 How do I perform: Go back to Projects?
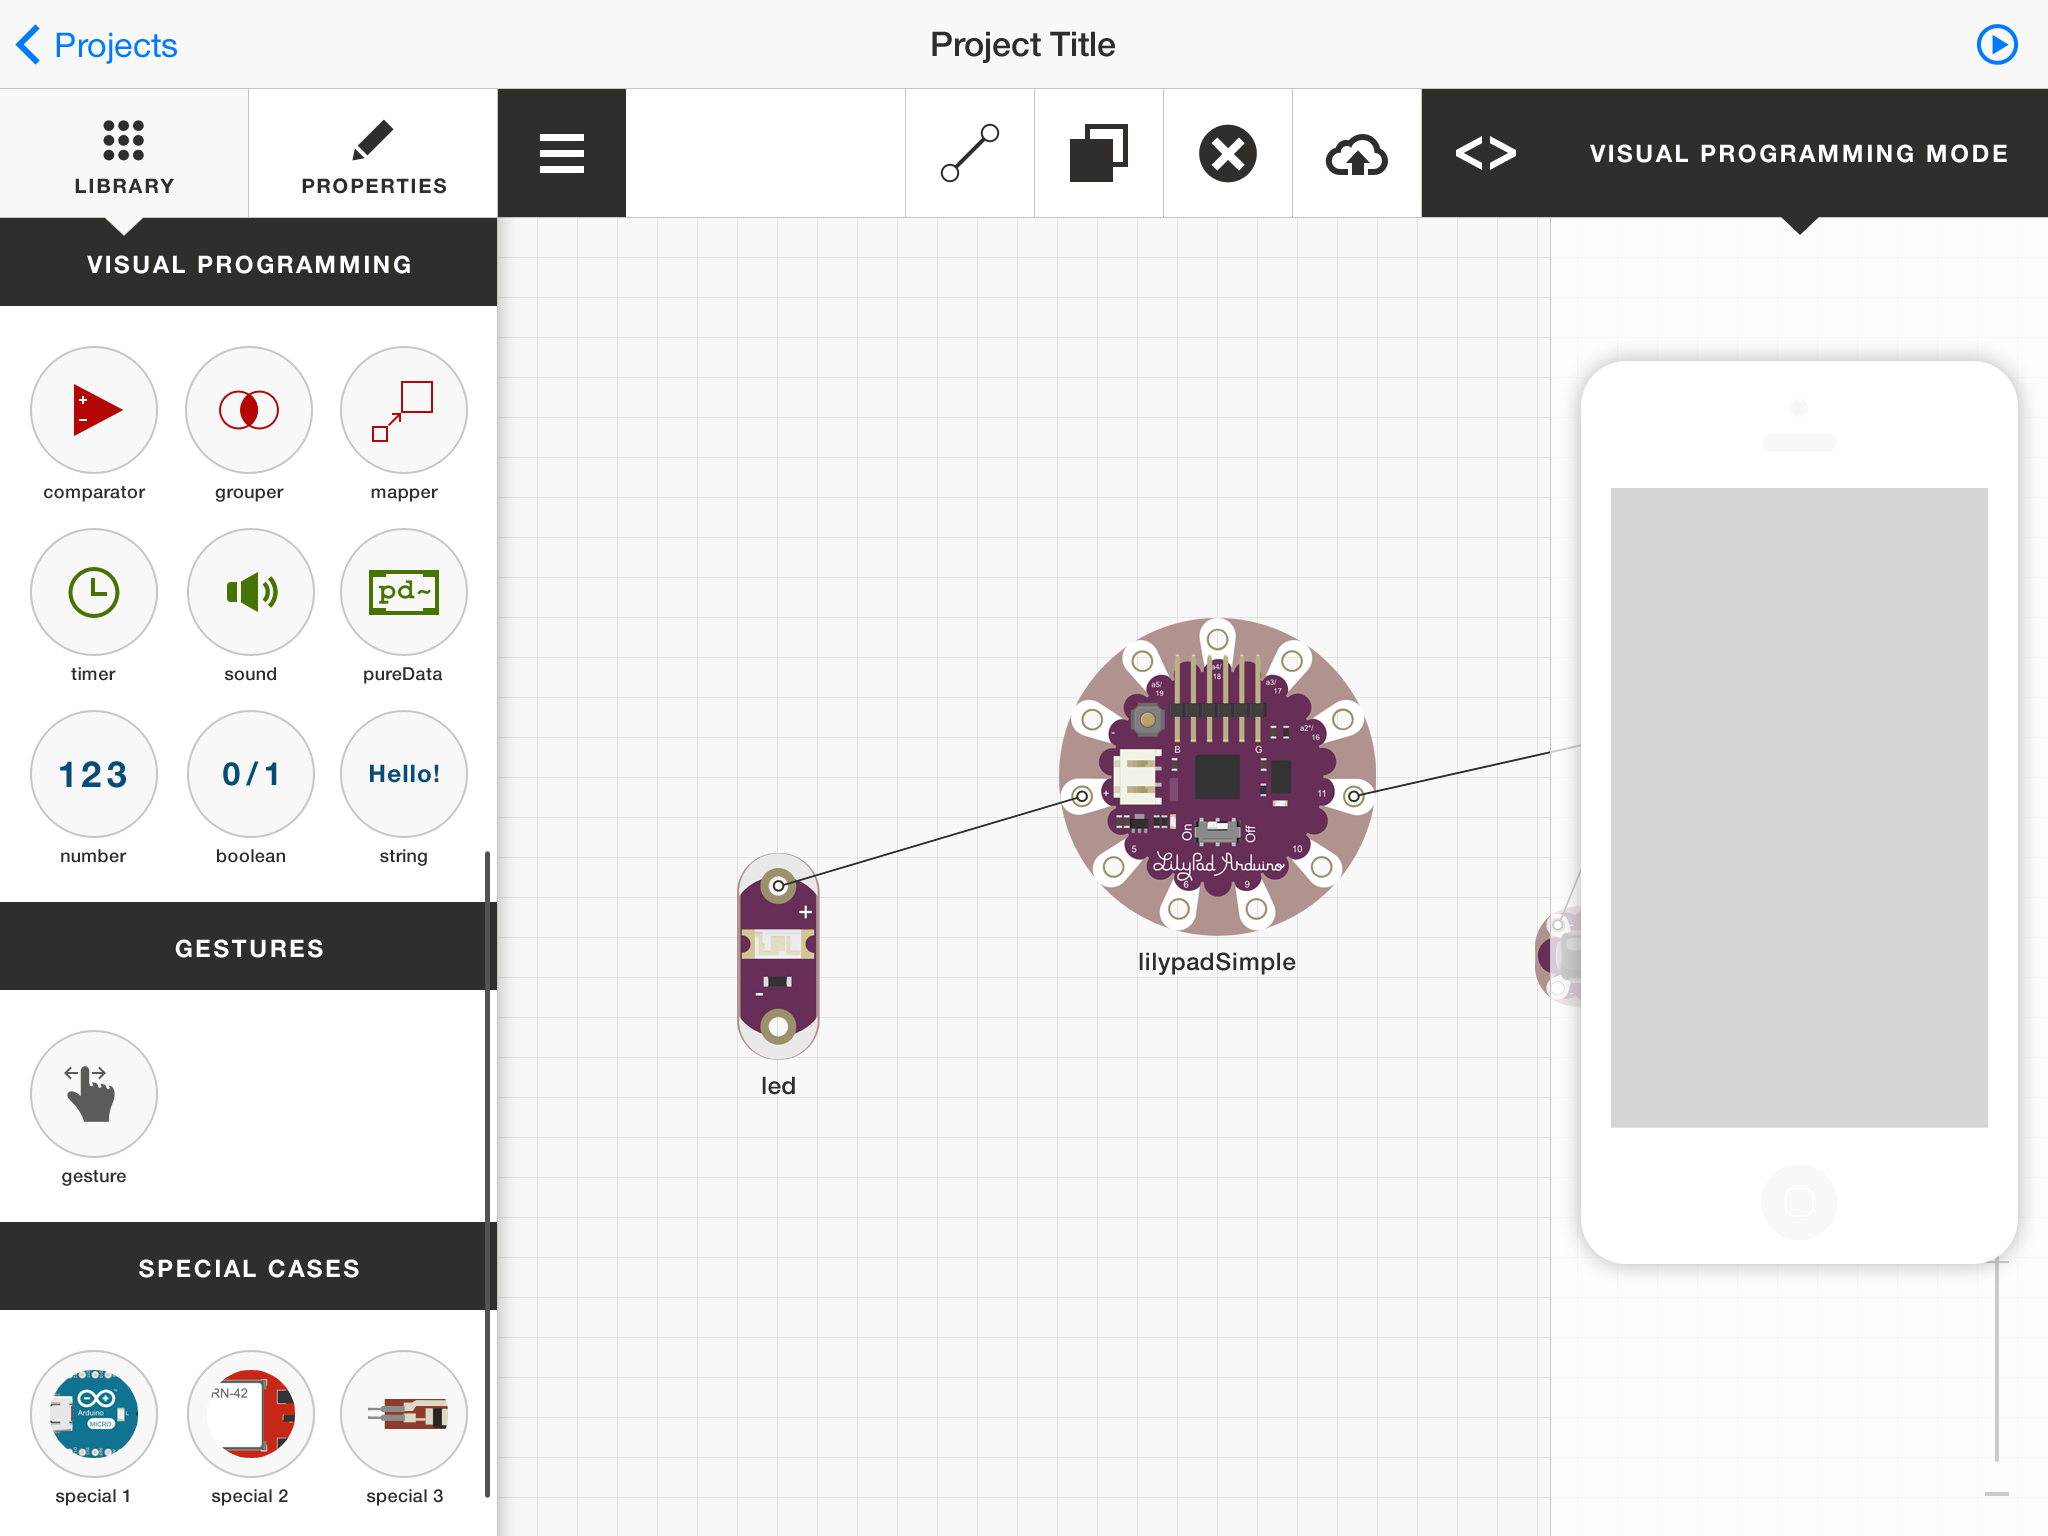(x=97, y=45)
